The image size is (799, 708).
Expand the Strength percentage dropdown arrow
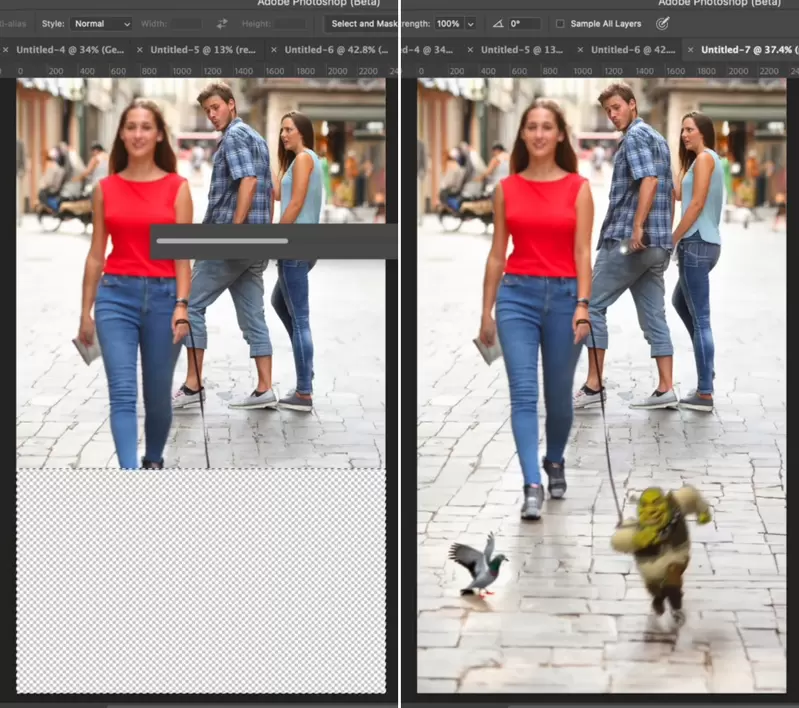point(470,23)
